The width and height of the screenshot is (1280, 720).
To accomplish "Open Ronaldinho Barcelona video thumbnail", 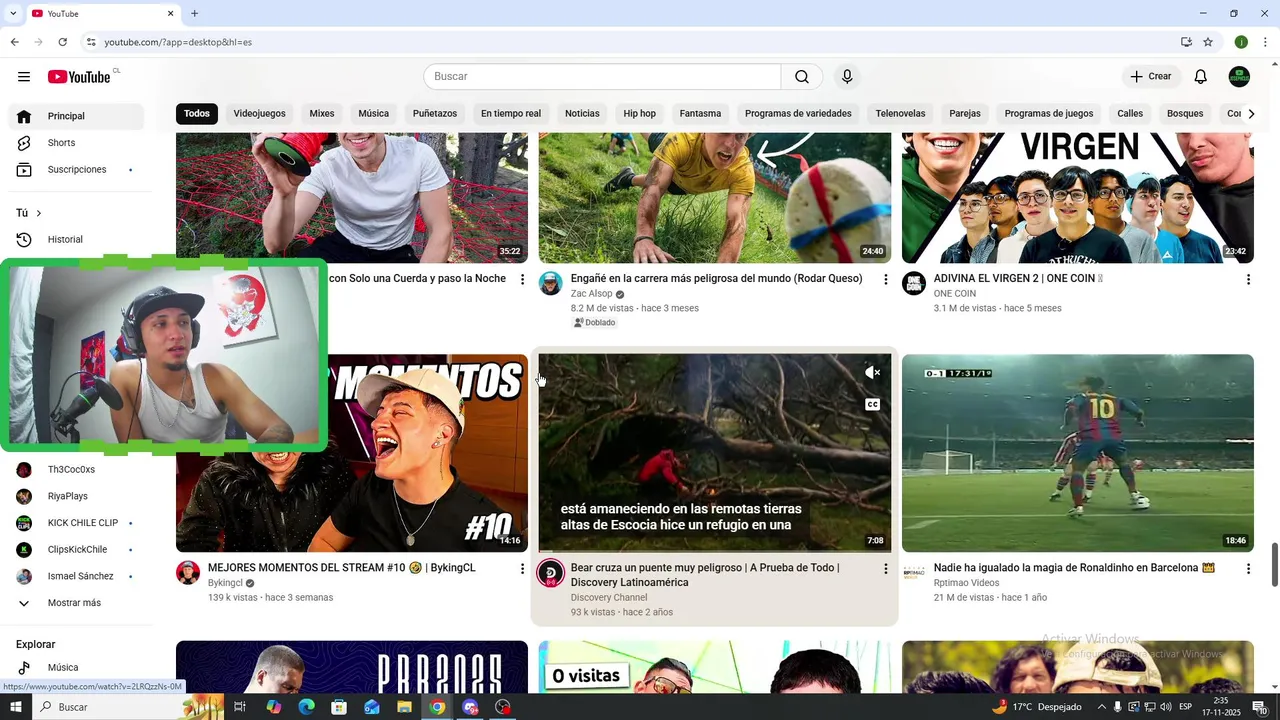I will coord(1078,453).
